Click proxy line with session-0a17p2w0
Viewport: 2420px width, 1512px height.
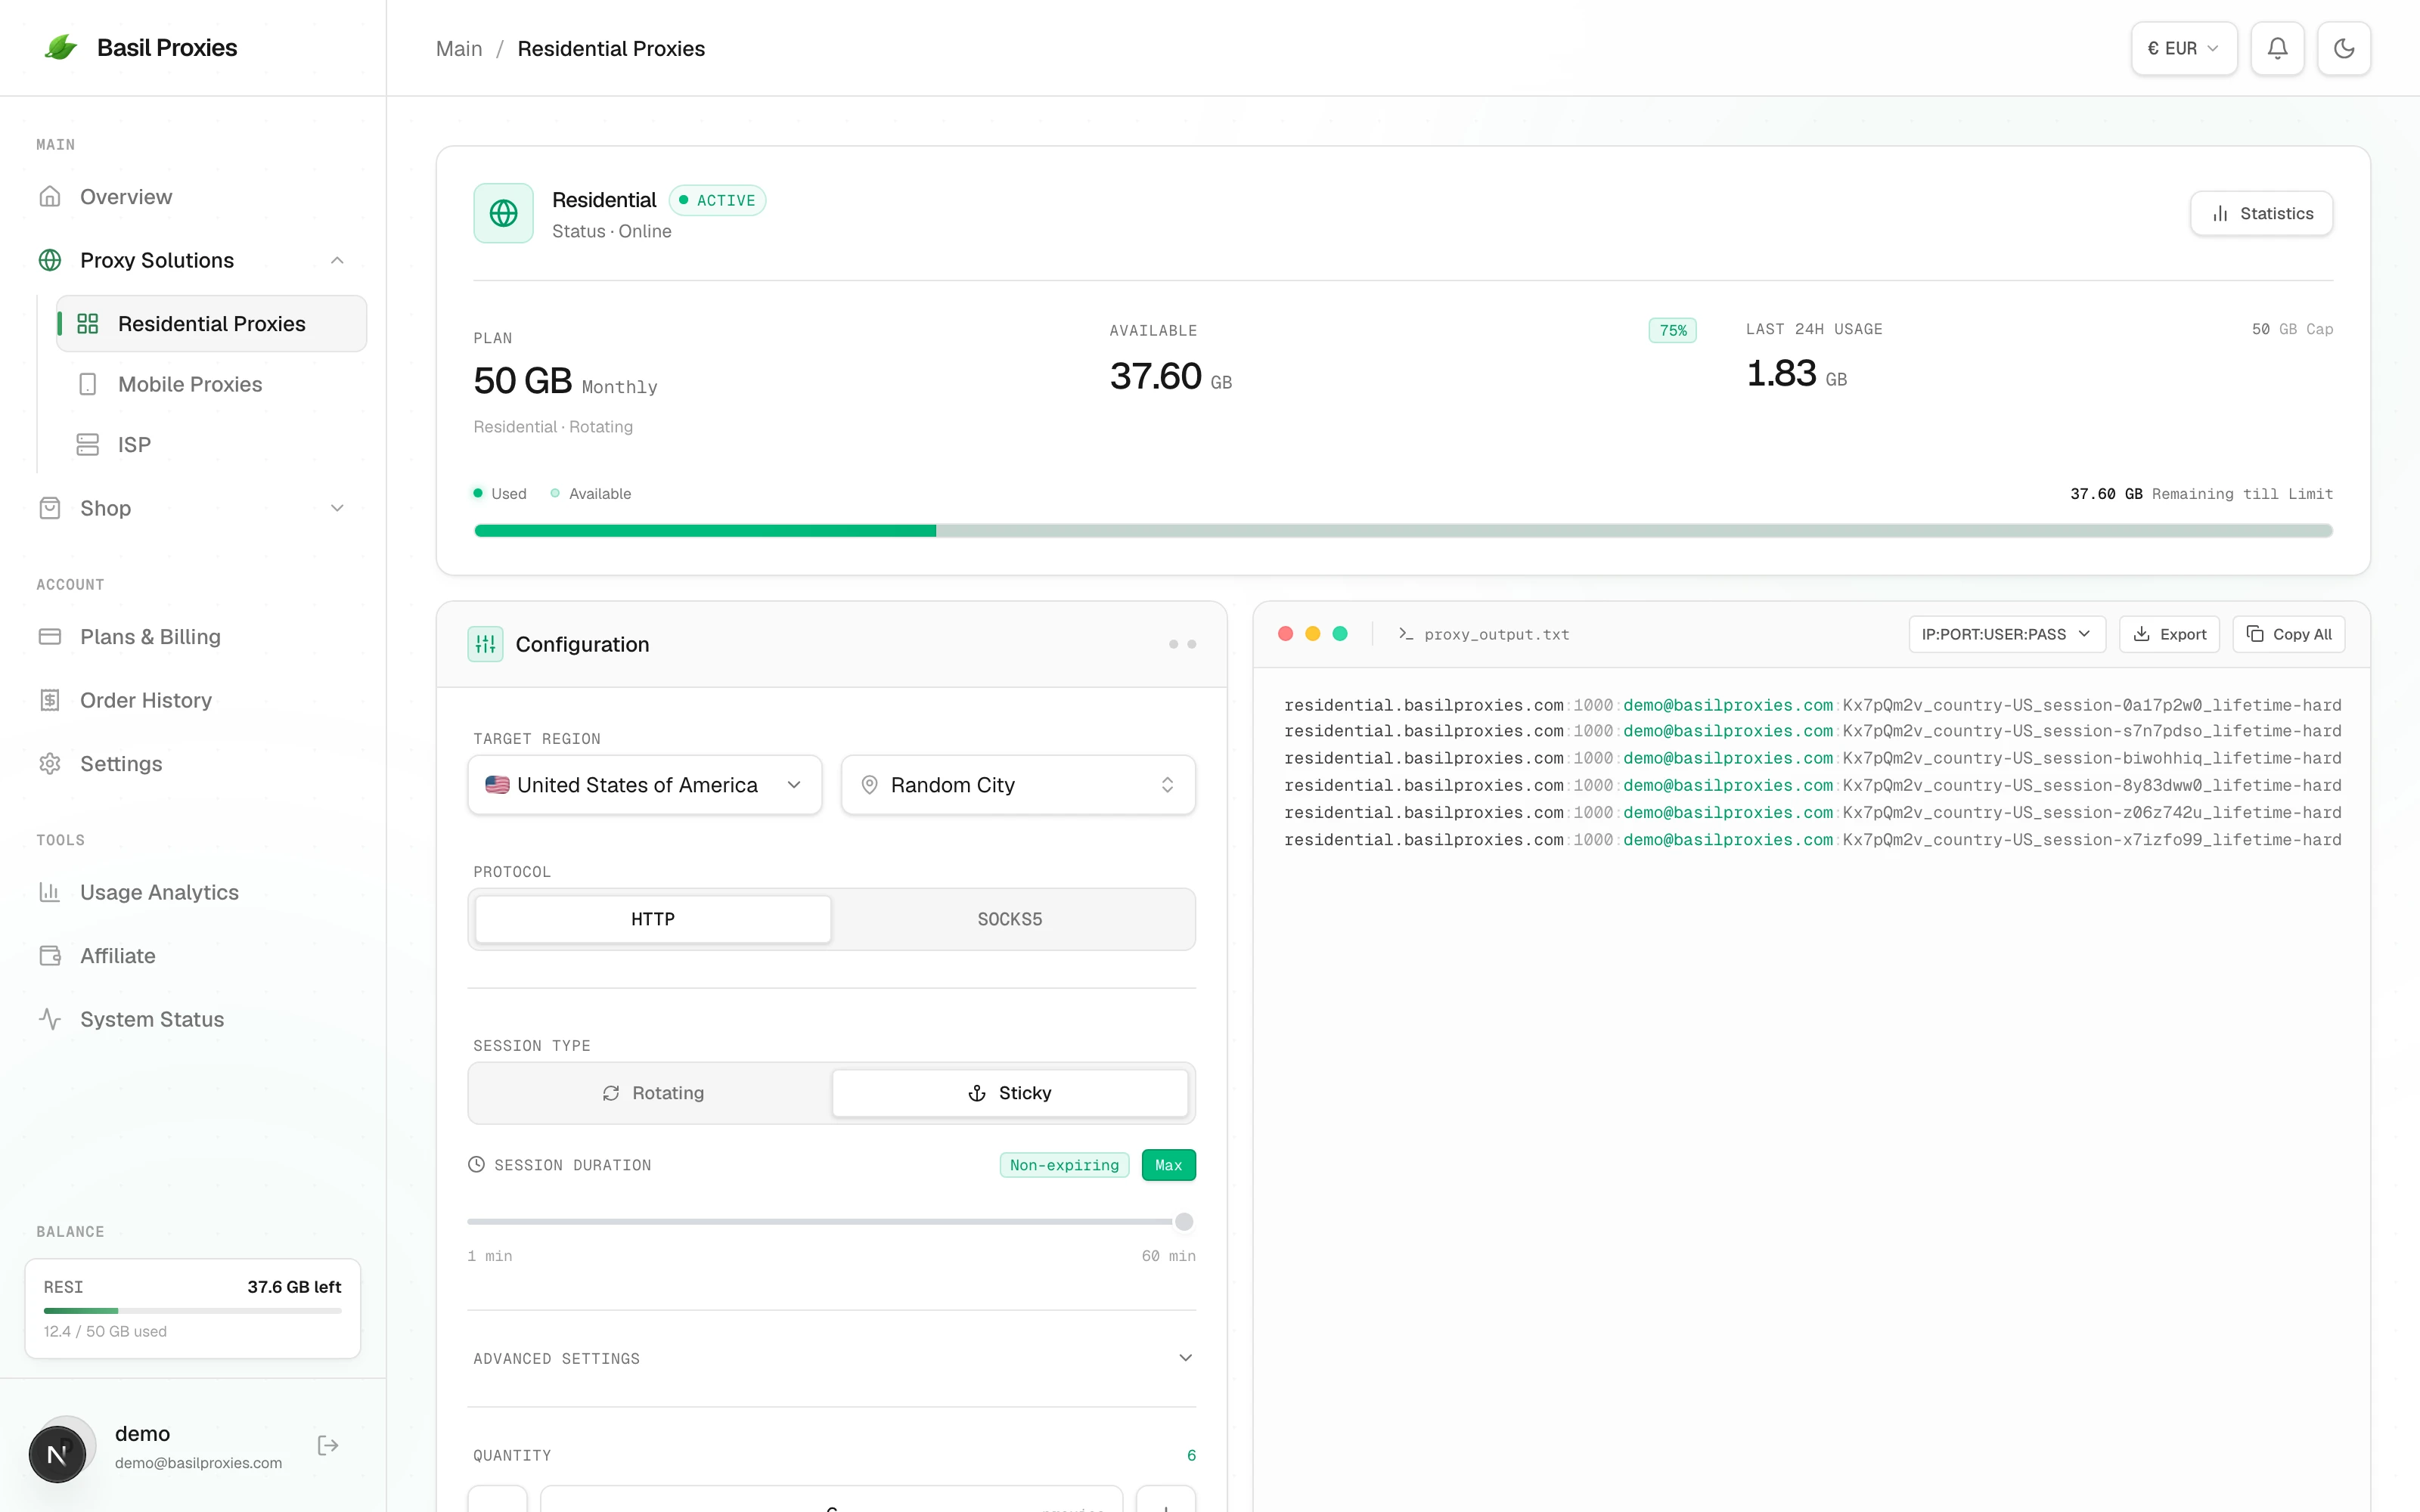pos(1812,705)
